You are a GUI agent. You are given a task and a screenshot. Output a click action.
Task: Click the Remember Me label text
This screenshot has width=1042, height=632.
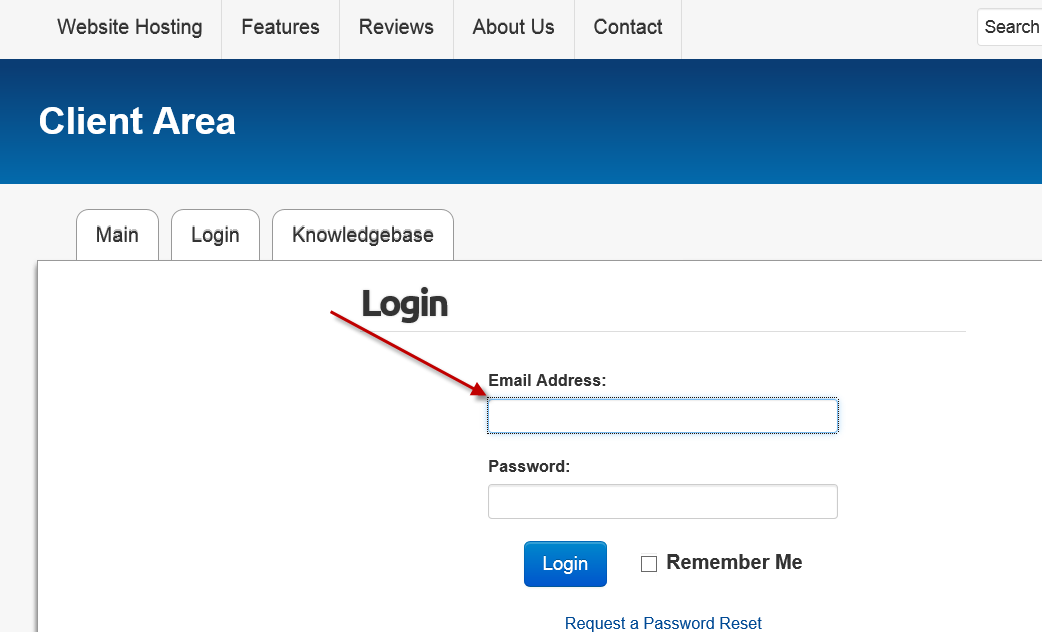734,562
